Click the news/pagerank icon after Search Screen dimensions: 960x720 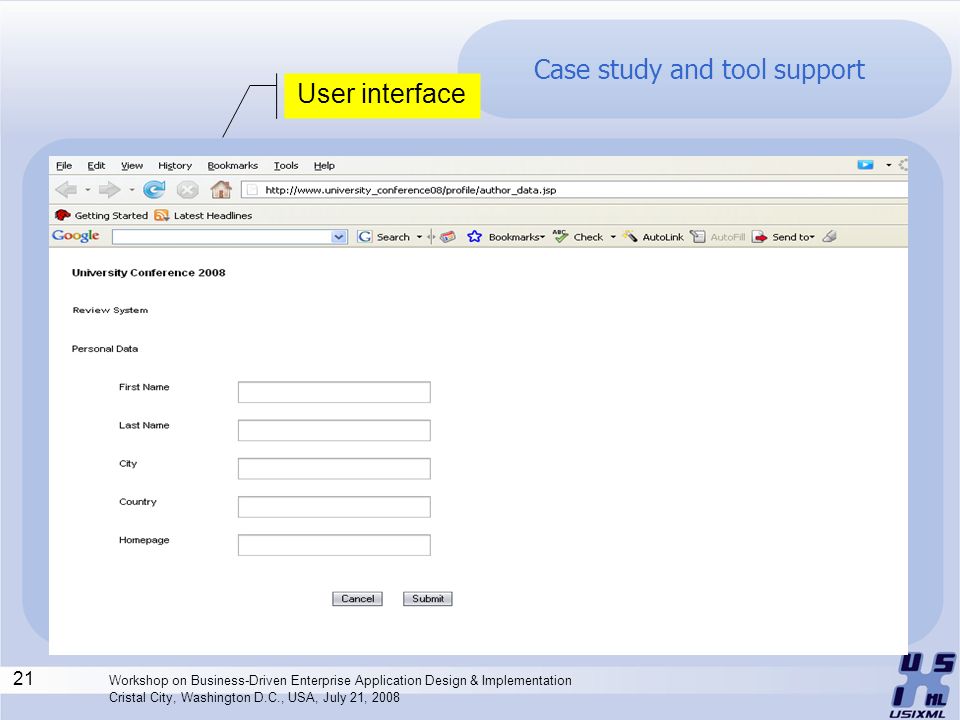[448, 237]
